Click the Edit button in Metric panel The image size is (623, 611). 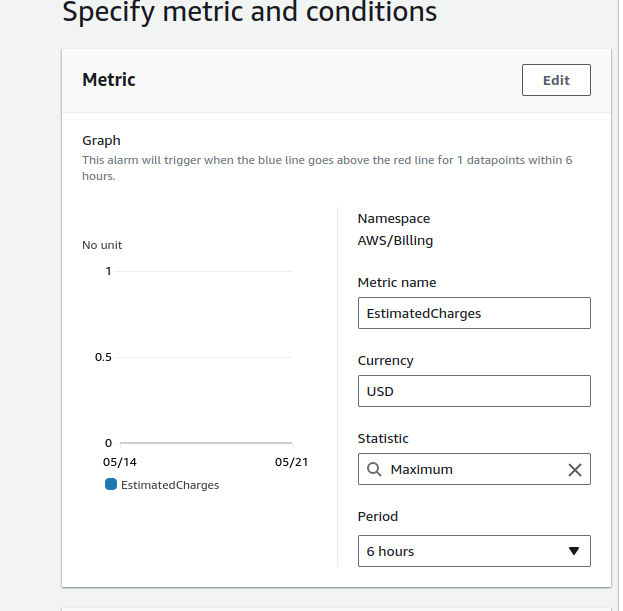(x=556, y=80)
